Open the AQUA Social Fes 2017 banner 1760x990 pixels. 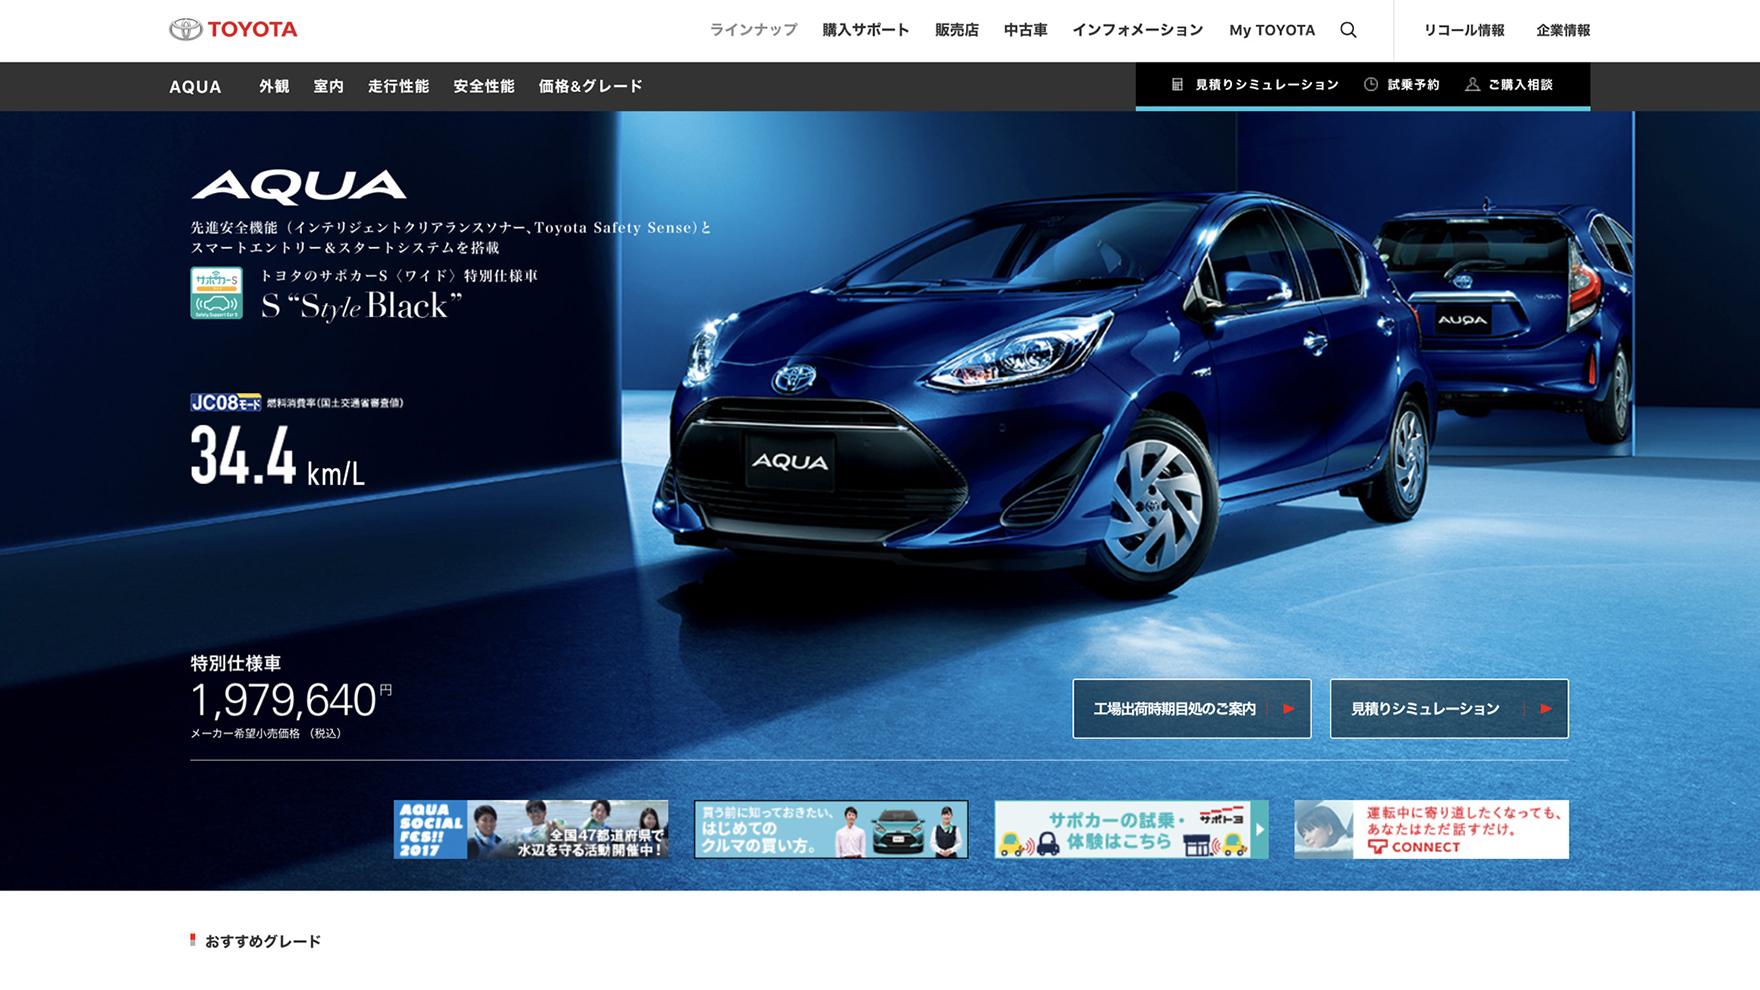(530, 829)
